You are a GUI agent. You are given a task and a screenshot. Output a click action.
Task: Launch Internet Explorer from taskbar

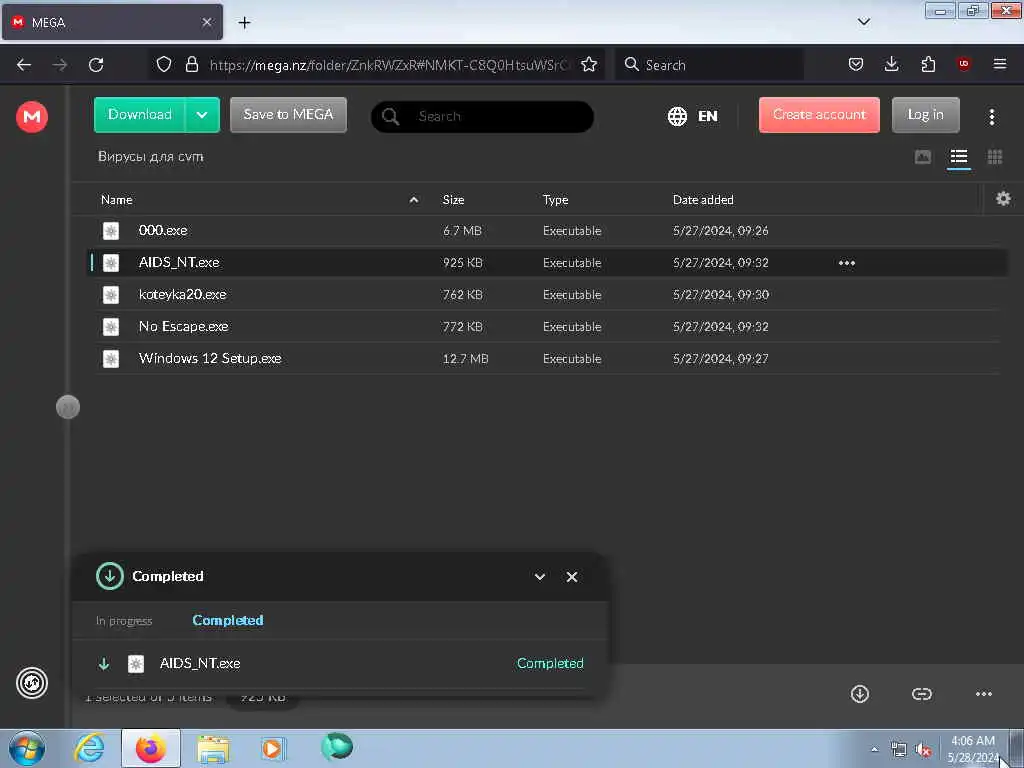89,748
